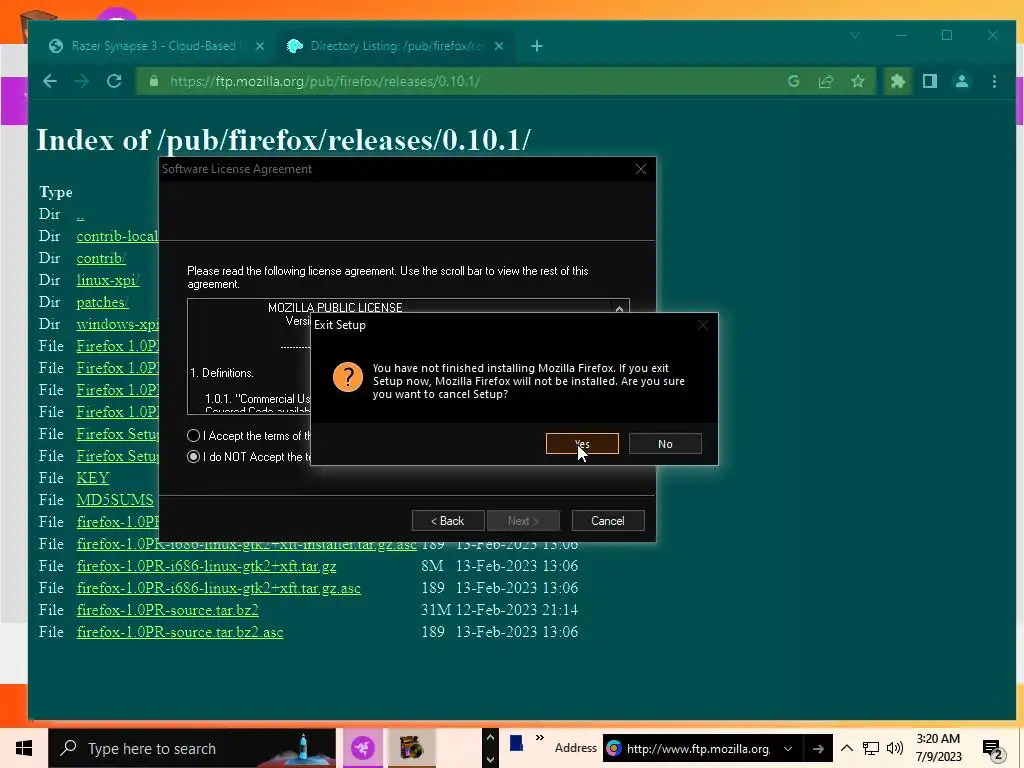1024x768 pixels.
Task: Open the camera-like taskbar app icon
Action: coord(411,748)
